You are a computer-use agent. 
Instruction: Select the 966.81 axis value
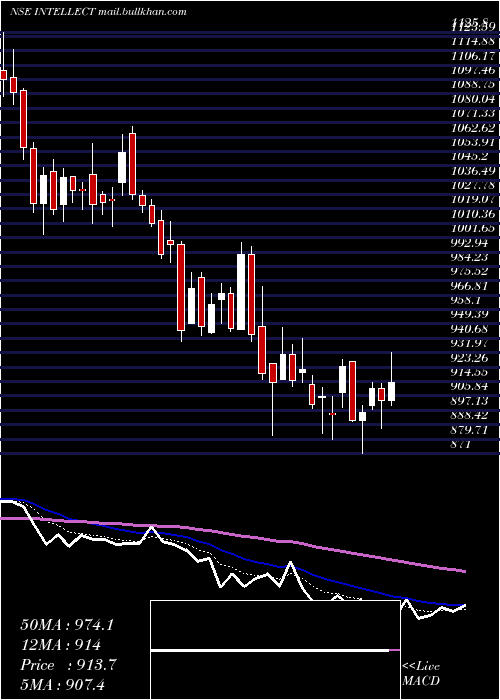[469, 286]
